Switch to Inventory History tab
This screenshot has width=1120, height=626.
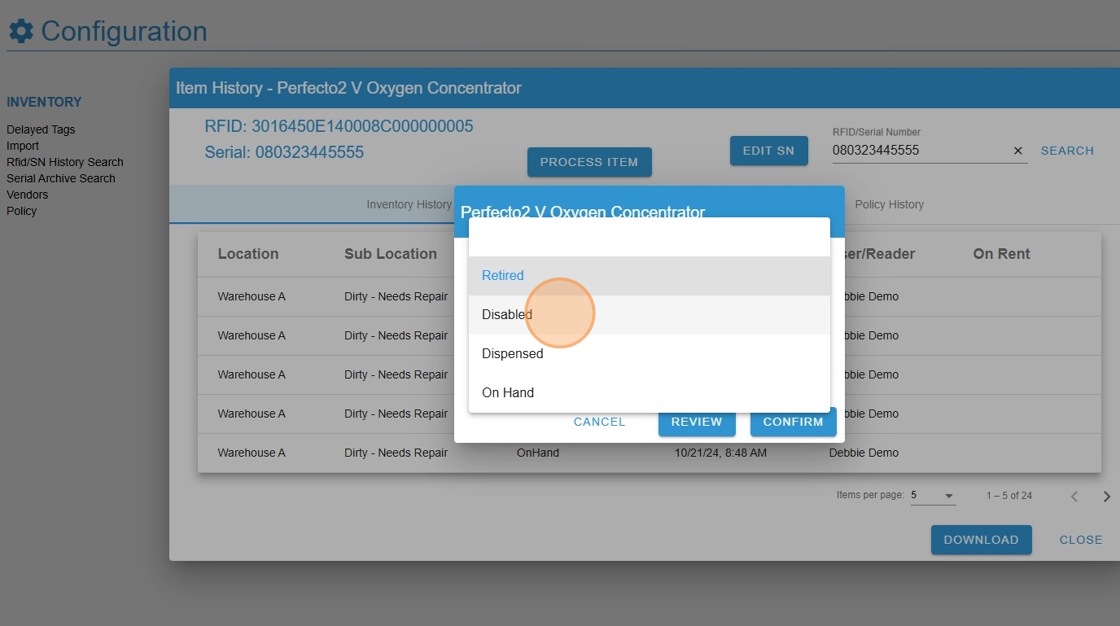click(x=409, y=204)
